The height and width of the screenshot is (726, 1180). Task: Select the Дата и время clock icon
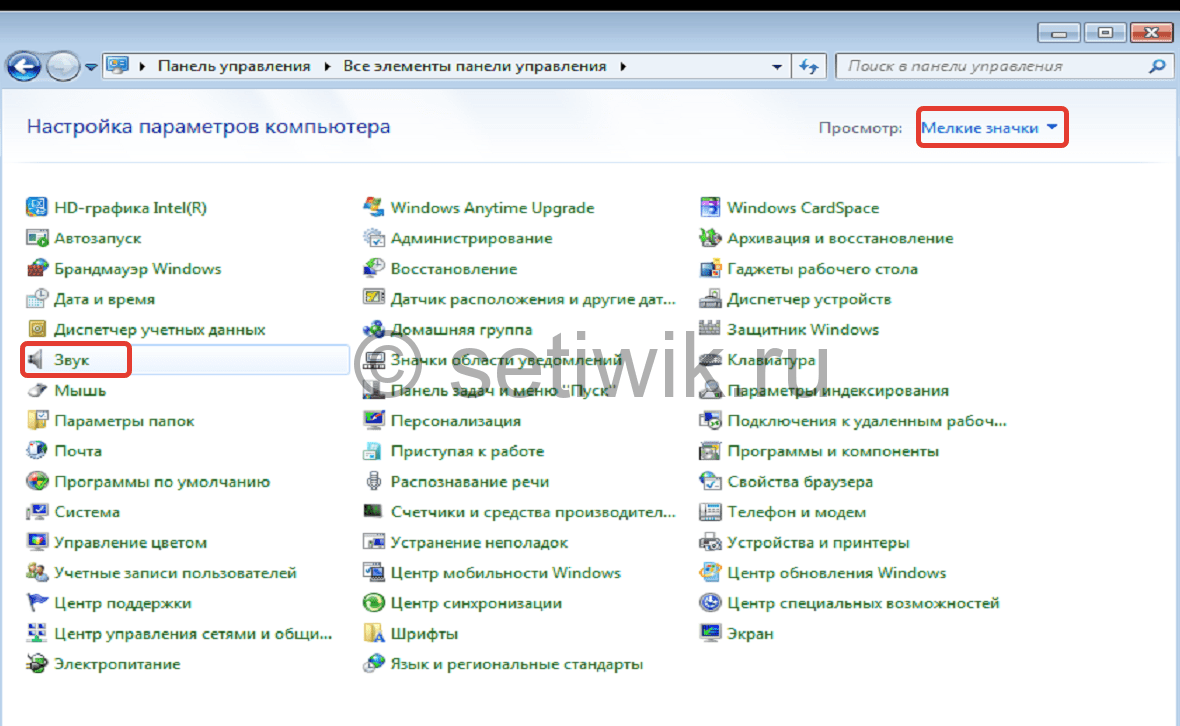[36, 299]
